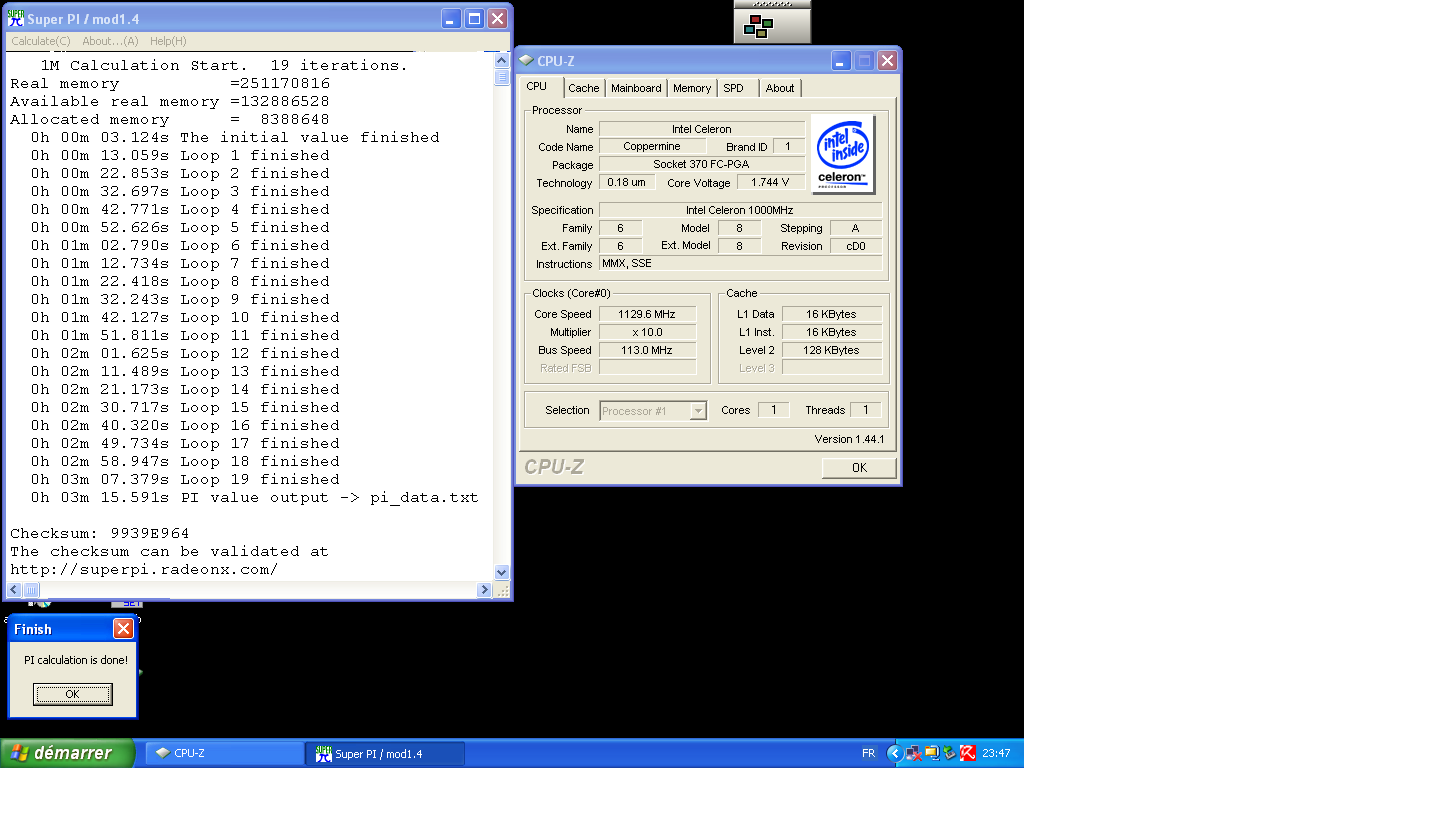Open the Processor #1 selection dropdown

point(653,411)
